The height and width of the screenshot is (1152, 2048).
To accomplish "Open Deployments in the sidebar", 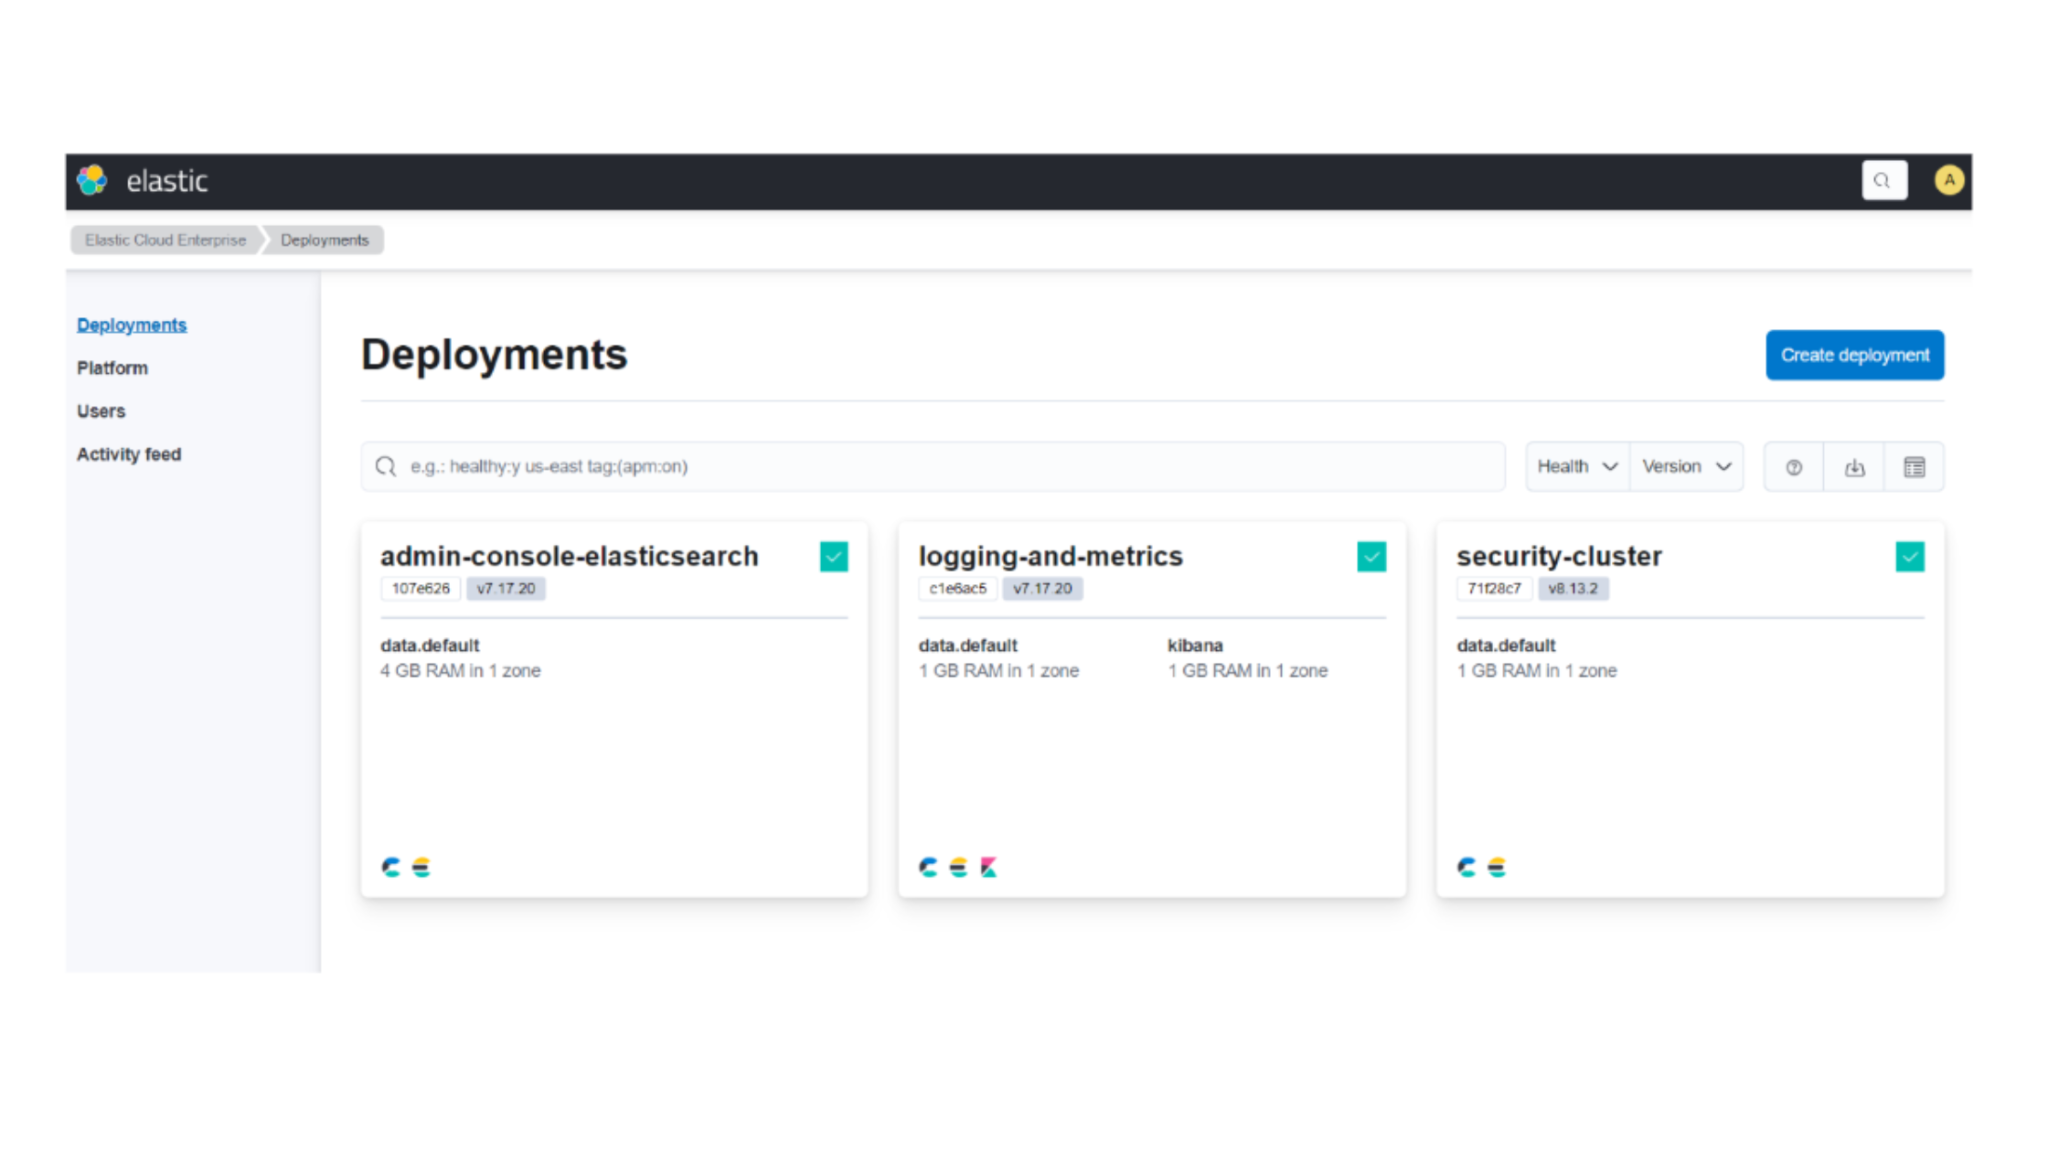I will (x=132, y=325).
